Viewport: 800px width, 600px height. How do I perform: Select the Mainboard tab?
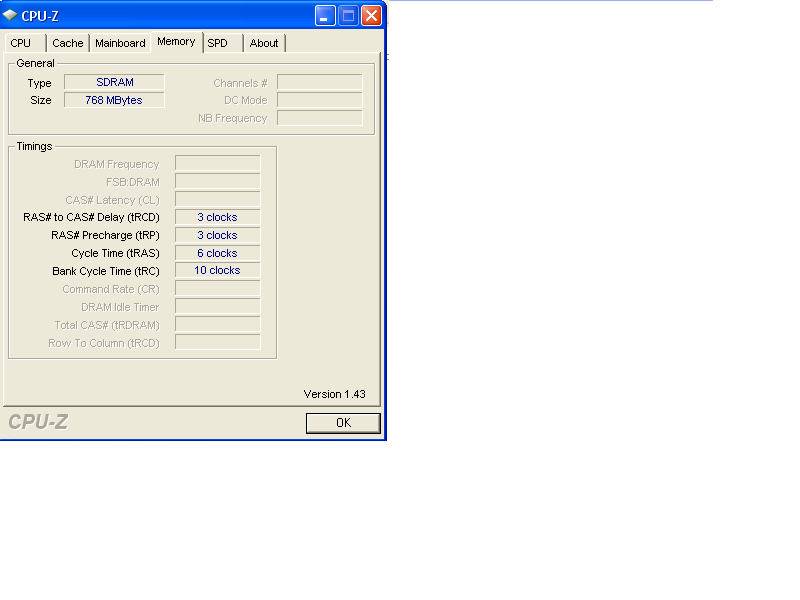pos(120,43)
